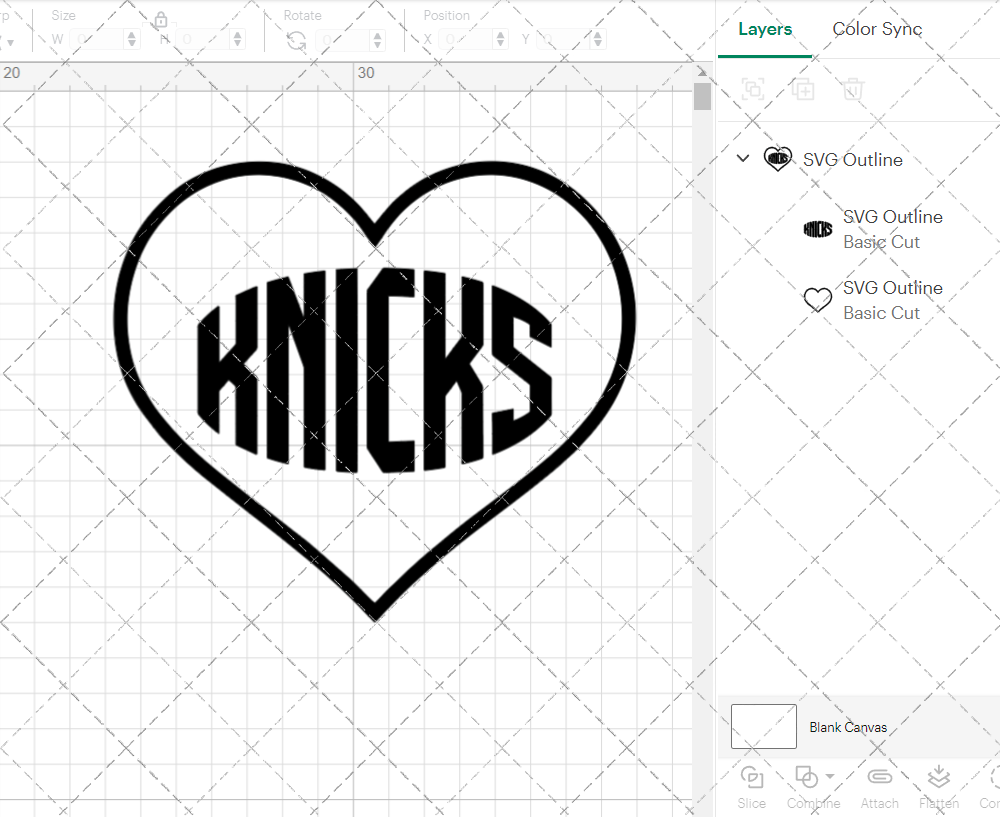Click the Position X stepper arrows
The width and height of the screenshot is (1000, 817).
[x=501, y=40]
